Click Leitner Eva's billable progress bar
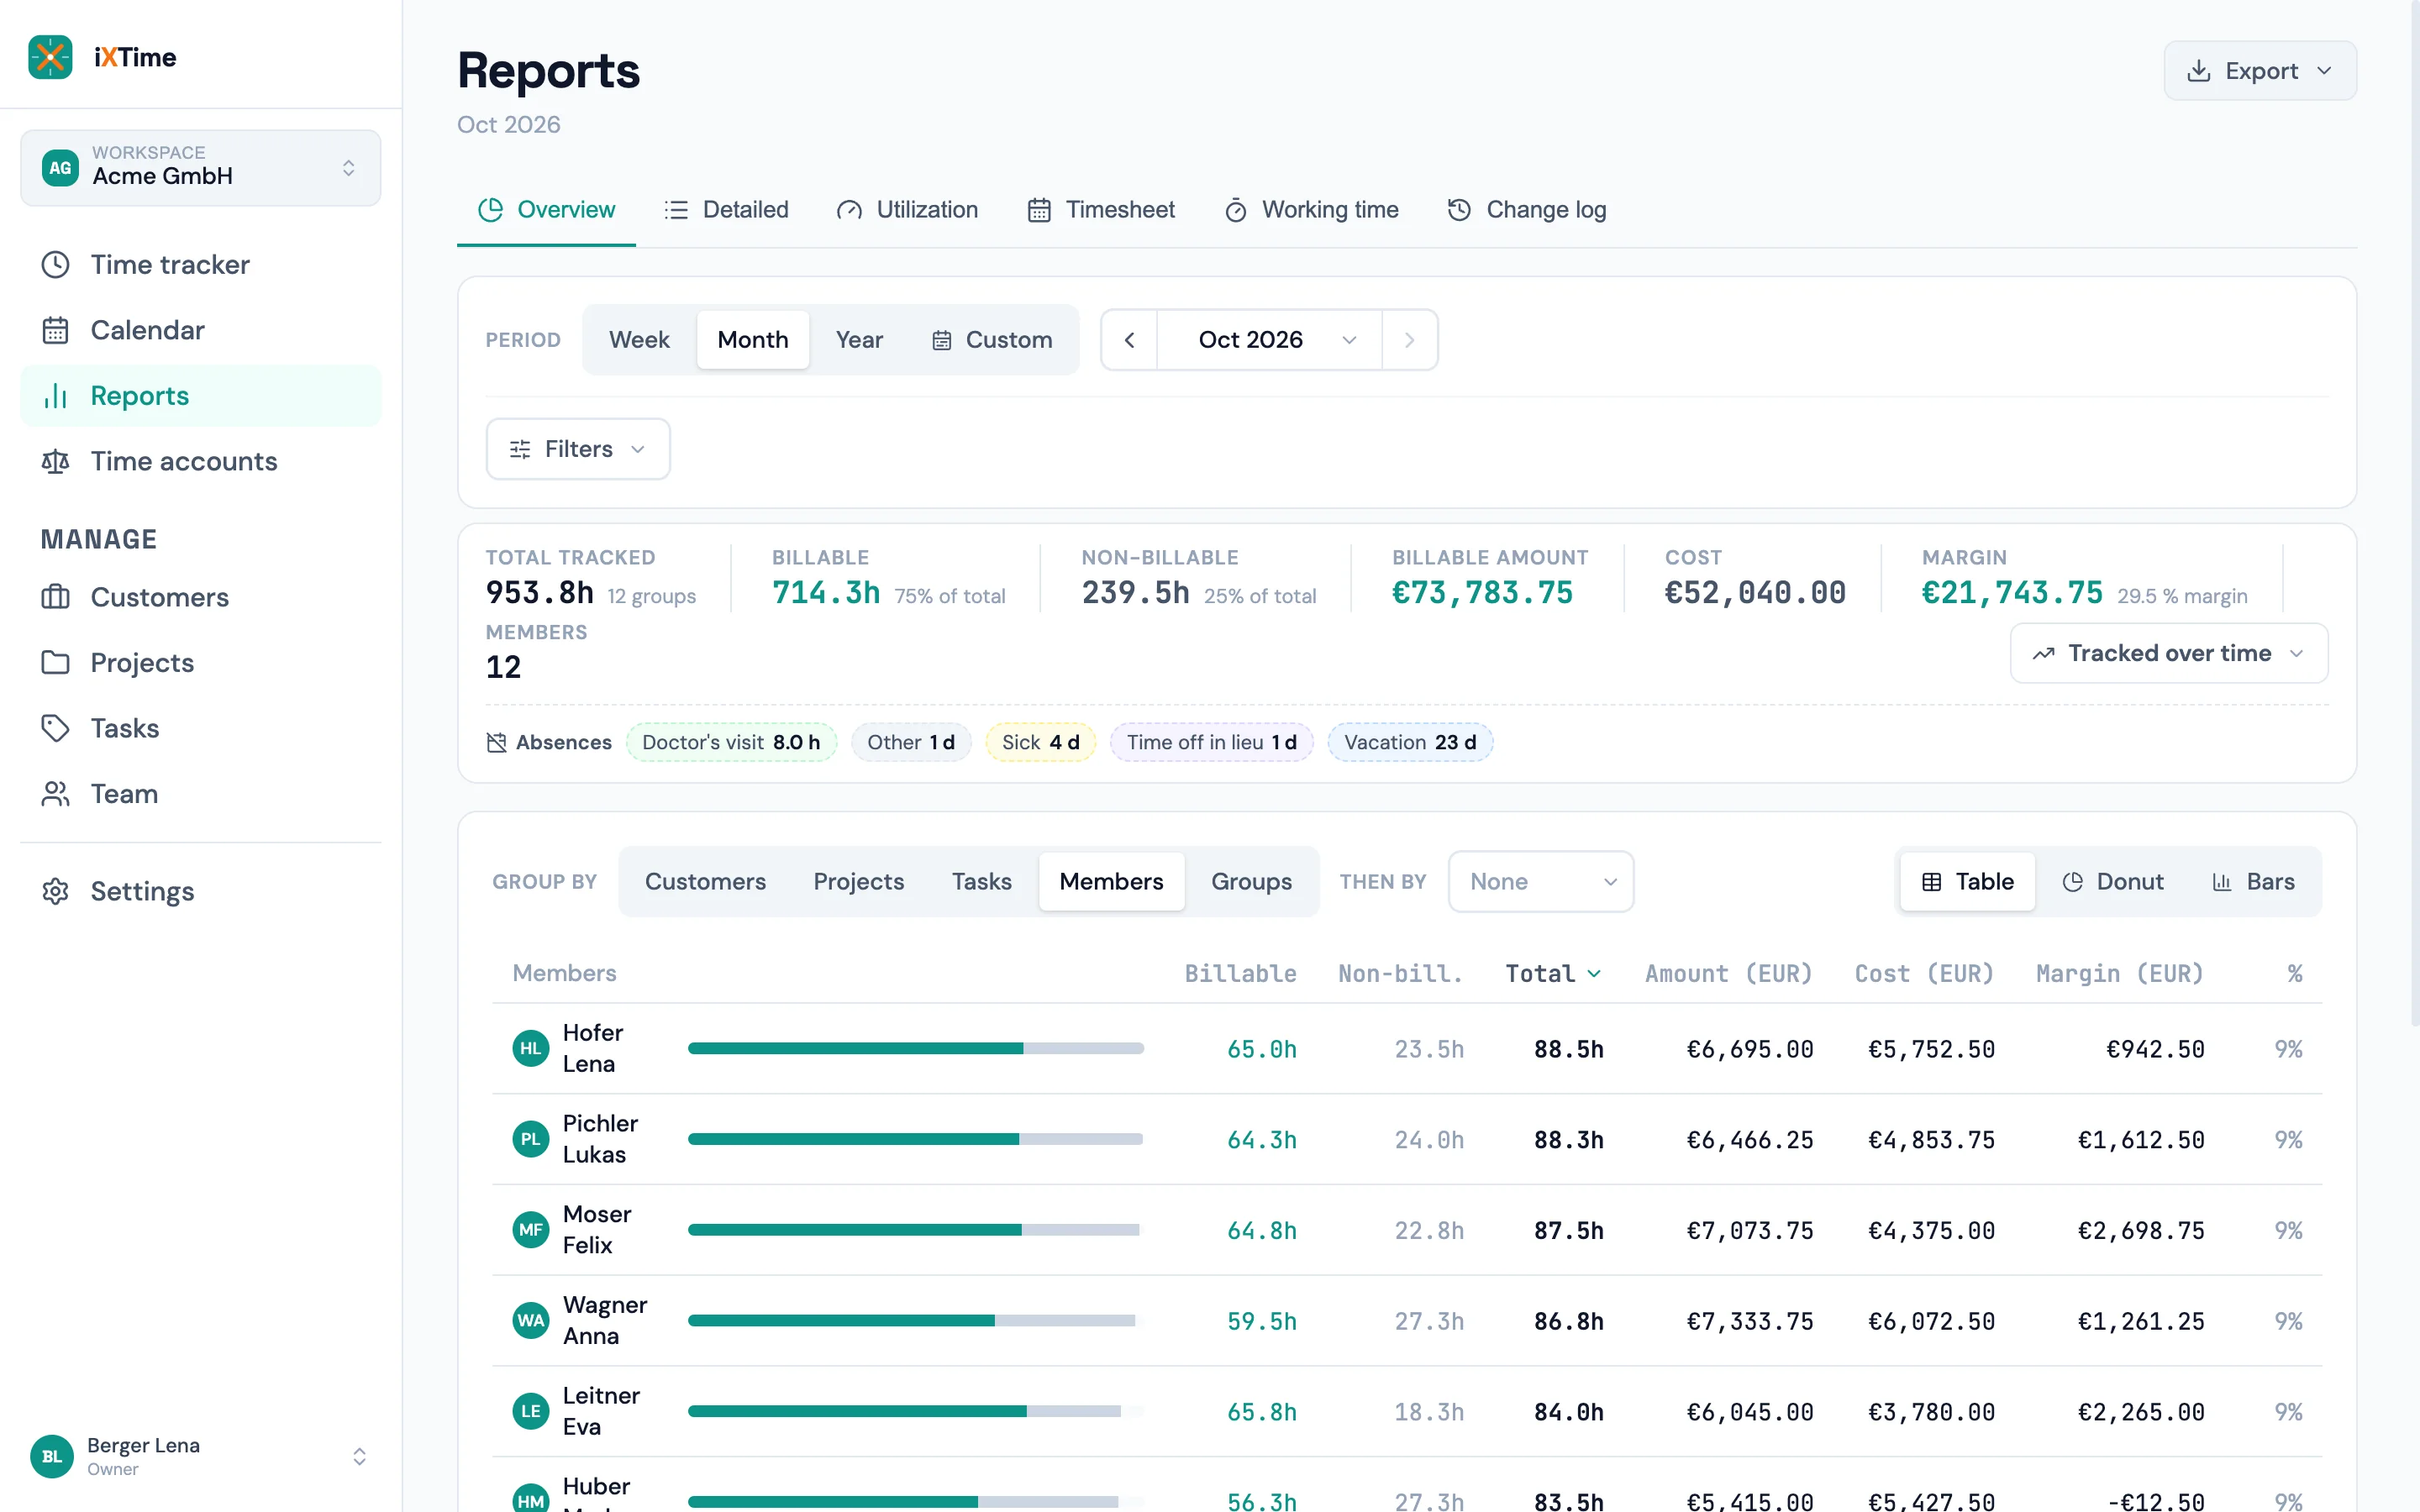2420x1512 pixels. click(x=915, y=1411)
